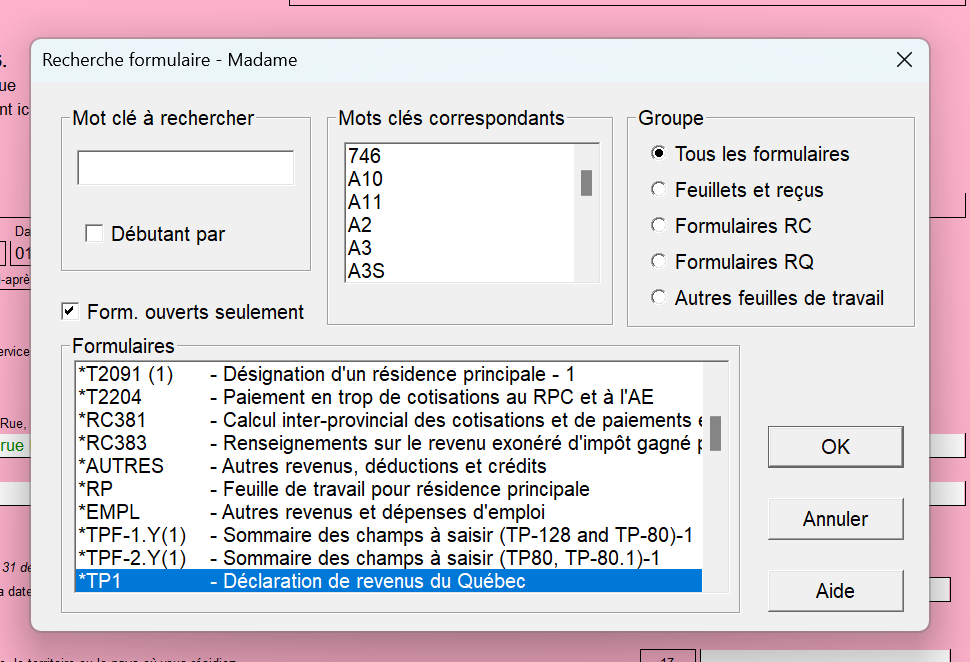Image resolution: width=970 pixels, height=662 pixels.
Task: Open help via the Aide button
Action: 835,591
